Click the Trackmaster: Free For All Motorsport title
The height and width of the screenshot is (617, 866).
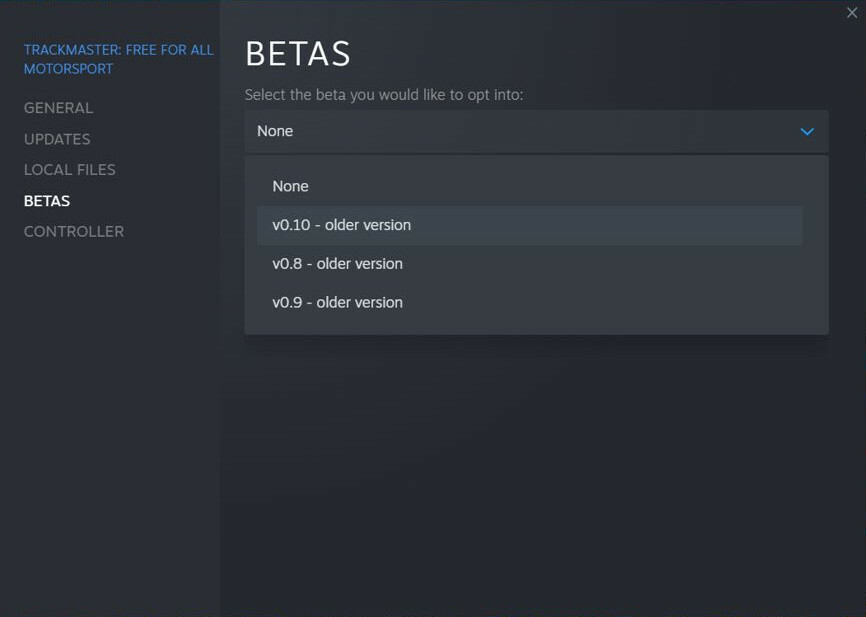click(x=118, y=50)
